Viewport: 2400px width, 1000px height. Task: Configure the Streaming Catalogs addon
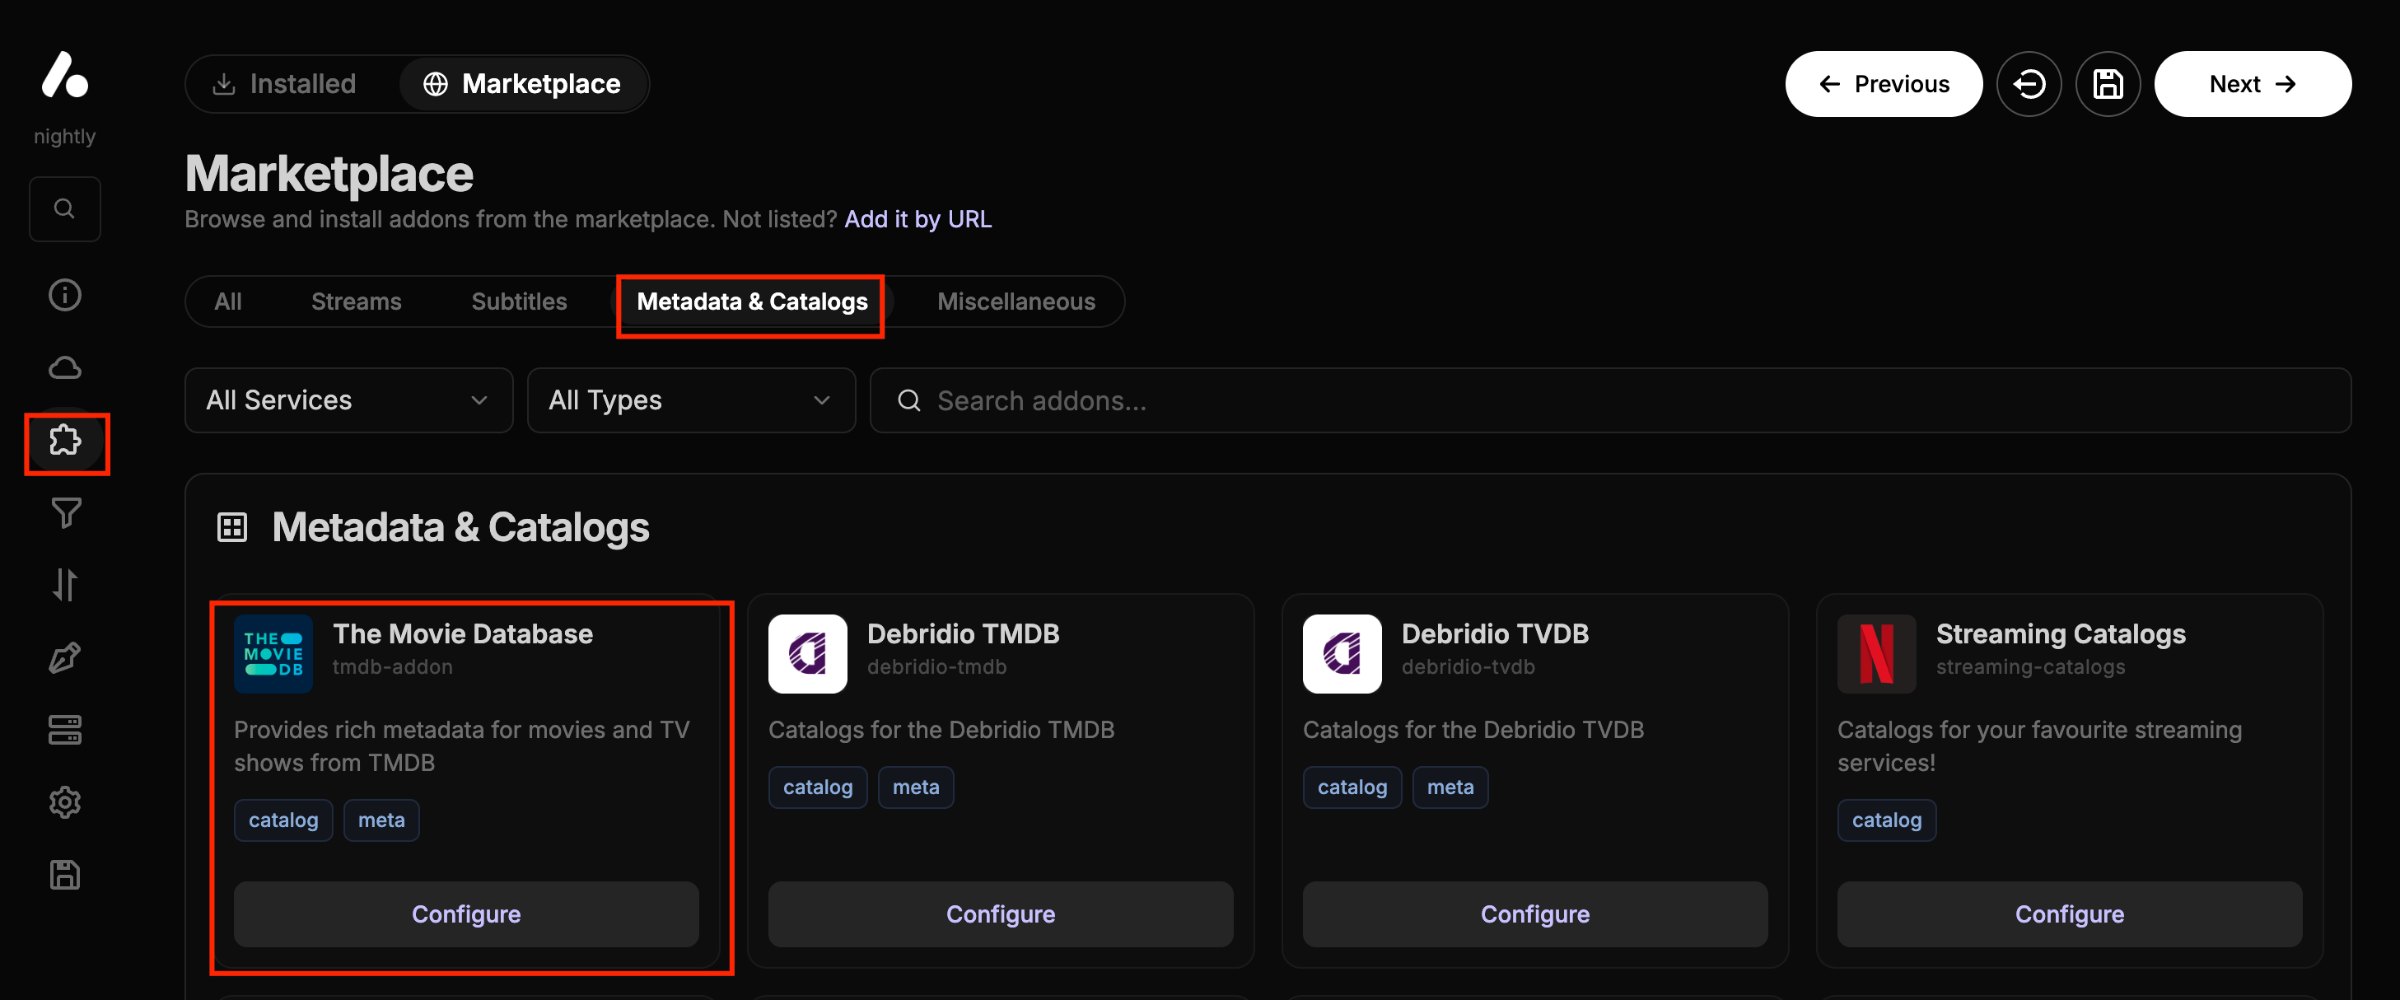click(2070, 914)
